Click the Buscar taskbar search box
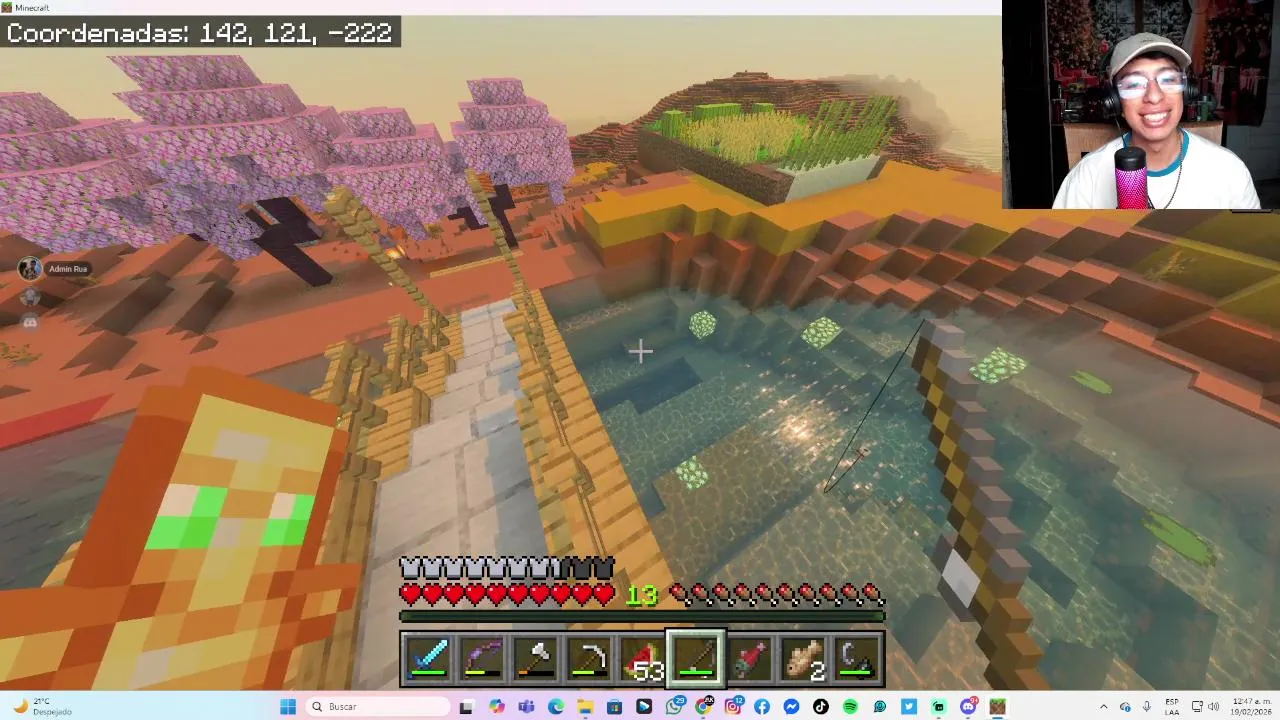Viewport: 1280px width, 720px height. 378,706
